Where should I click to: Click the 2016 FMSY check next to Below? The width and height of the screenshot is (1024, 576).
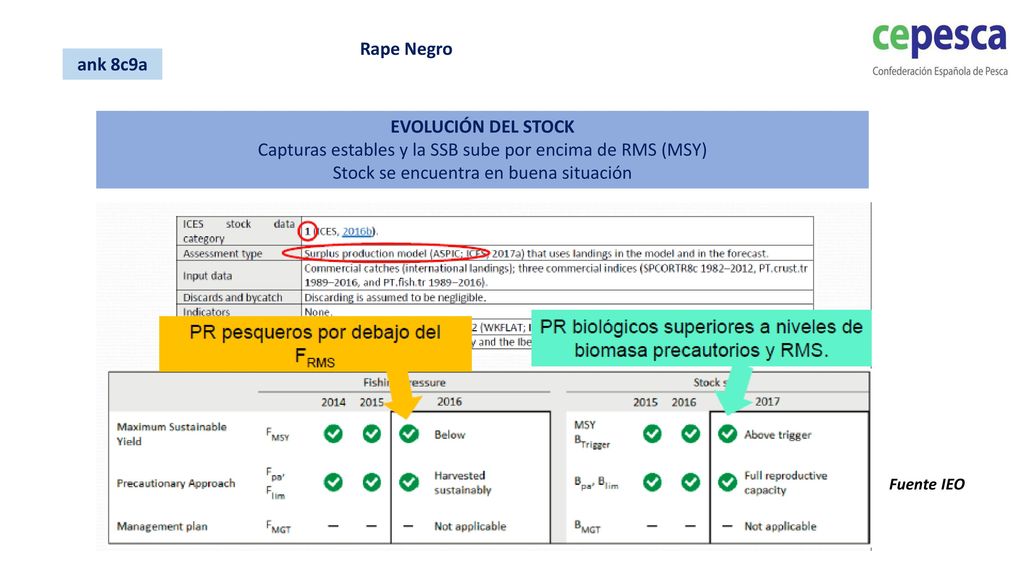pos(409,434)
